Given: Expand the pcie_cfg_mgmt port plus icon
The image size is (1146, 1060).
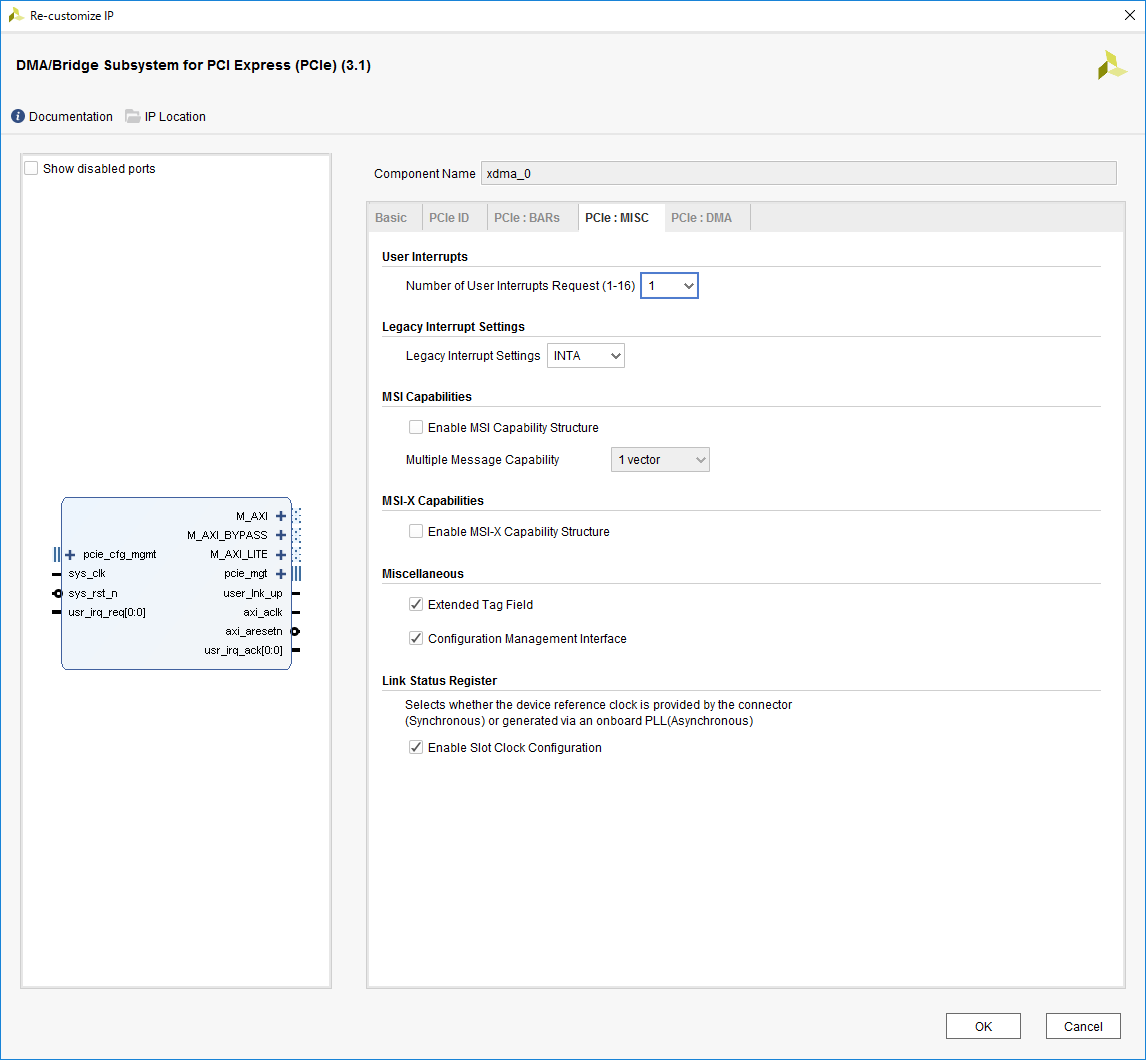Looking at the screenshot, I should (x=70, y=555).
